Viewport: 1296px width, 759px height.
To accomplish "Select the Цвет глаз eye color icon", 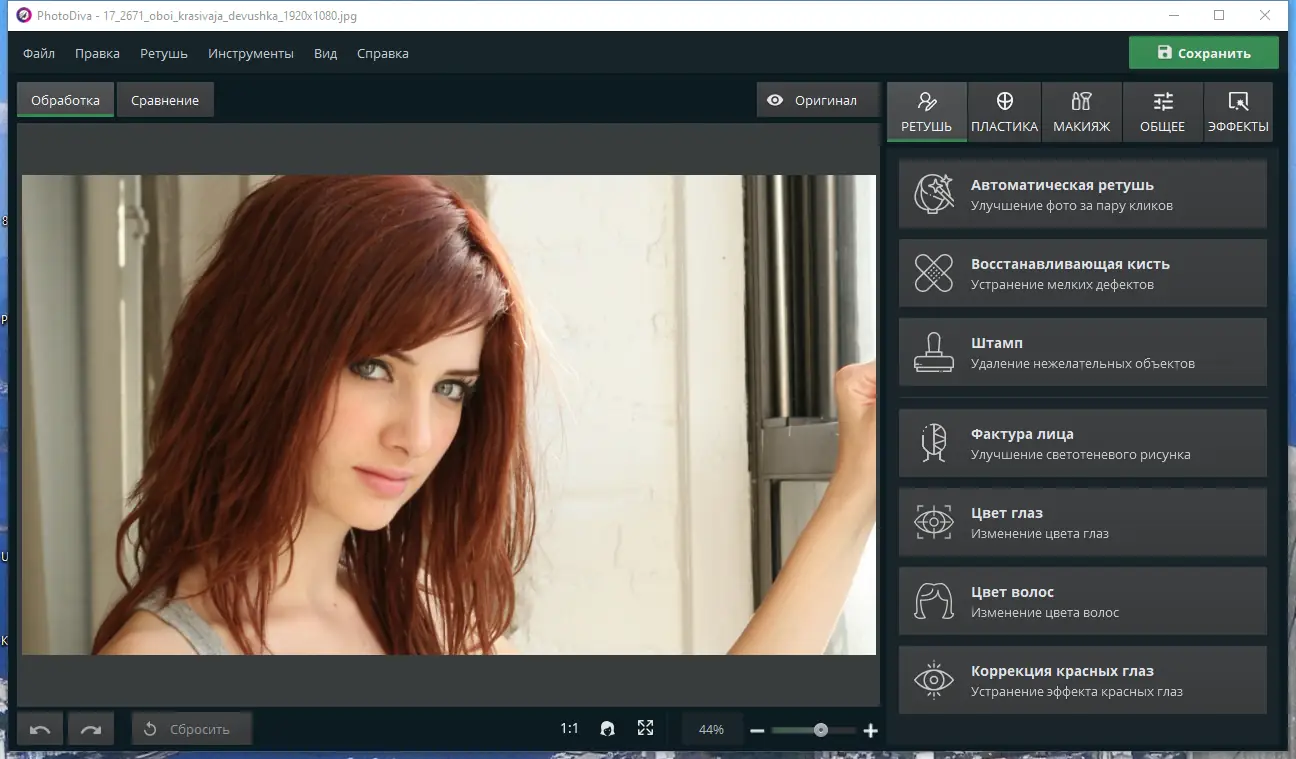I will [933, 521].
